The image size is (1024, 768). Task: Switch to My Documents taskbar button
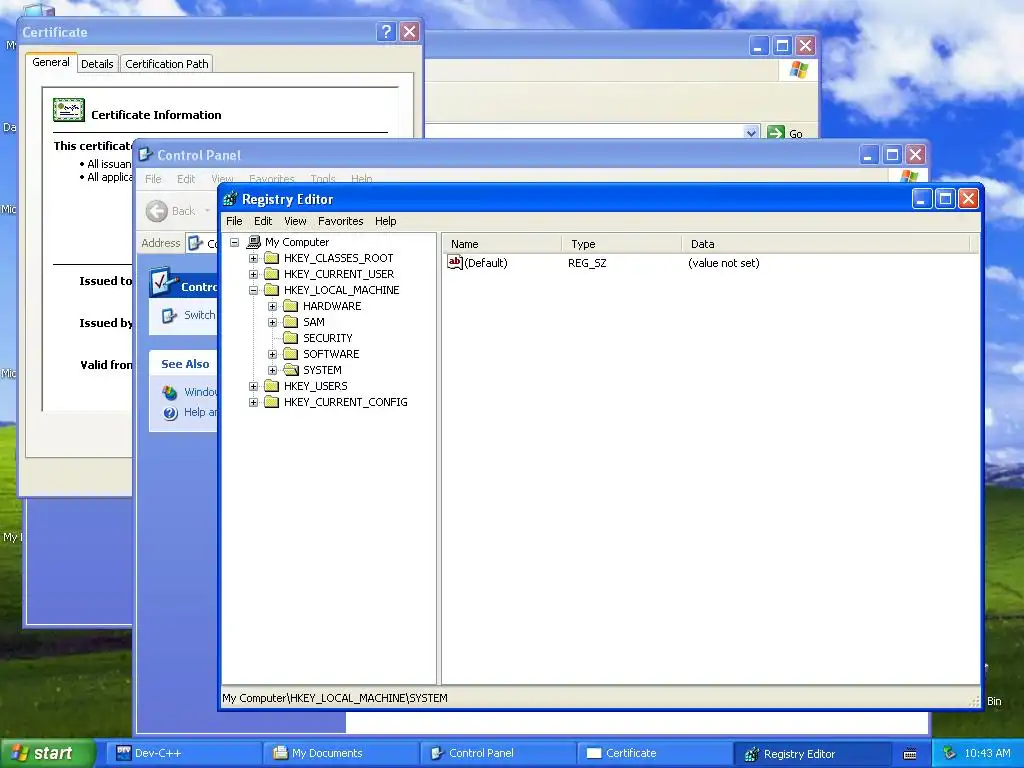(x=342, y=753)
